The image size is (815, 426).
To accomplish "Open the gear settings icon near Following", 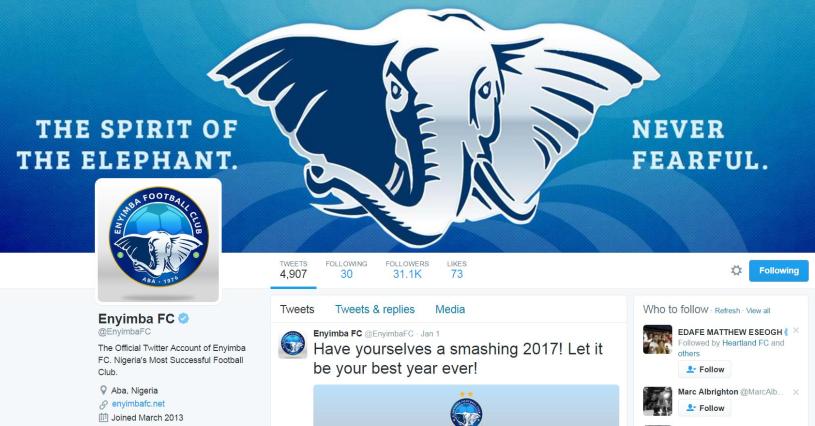I will point(736,271).
